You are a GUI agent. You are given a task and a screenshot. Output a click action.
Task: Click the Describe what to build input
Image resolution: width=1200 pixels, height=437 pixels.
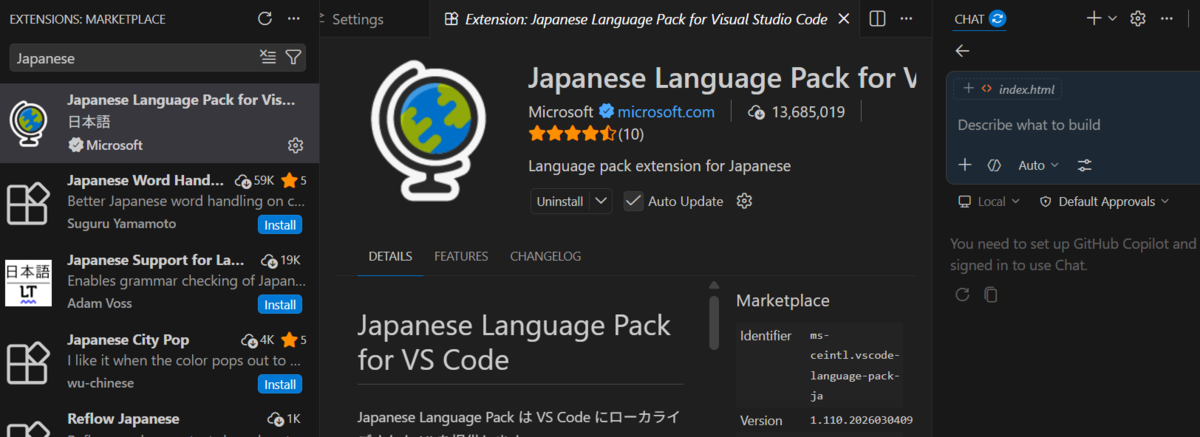(1029, 125)
